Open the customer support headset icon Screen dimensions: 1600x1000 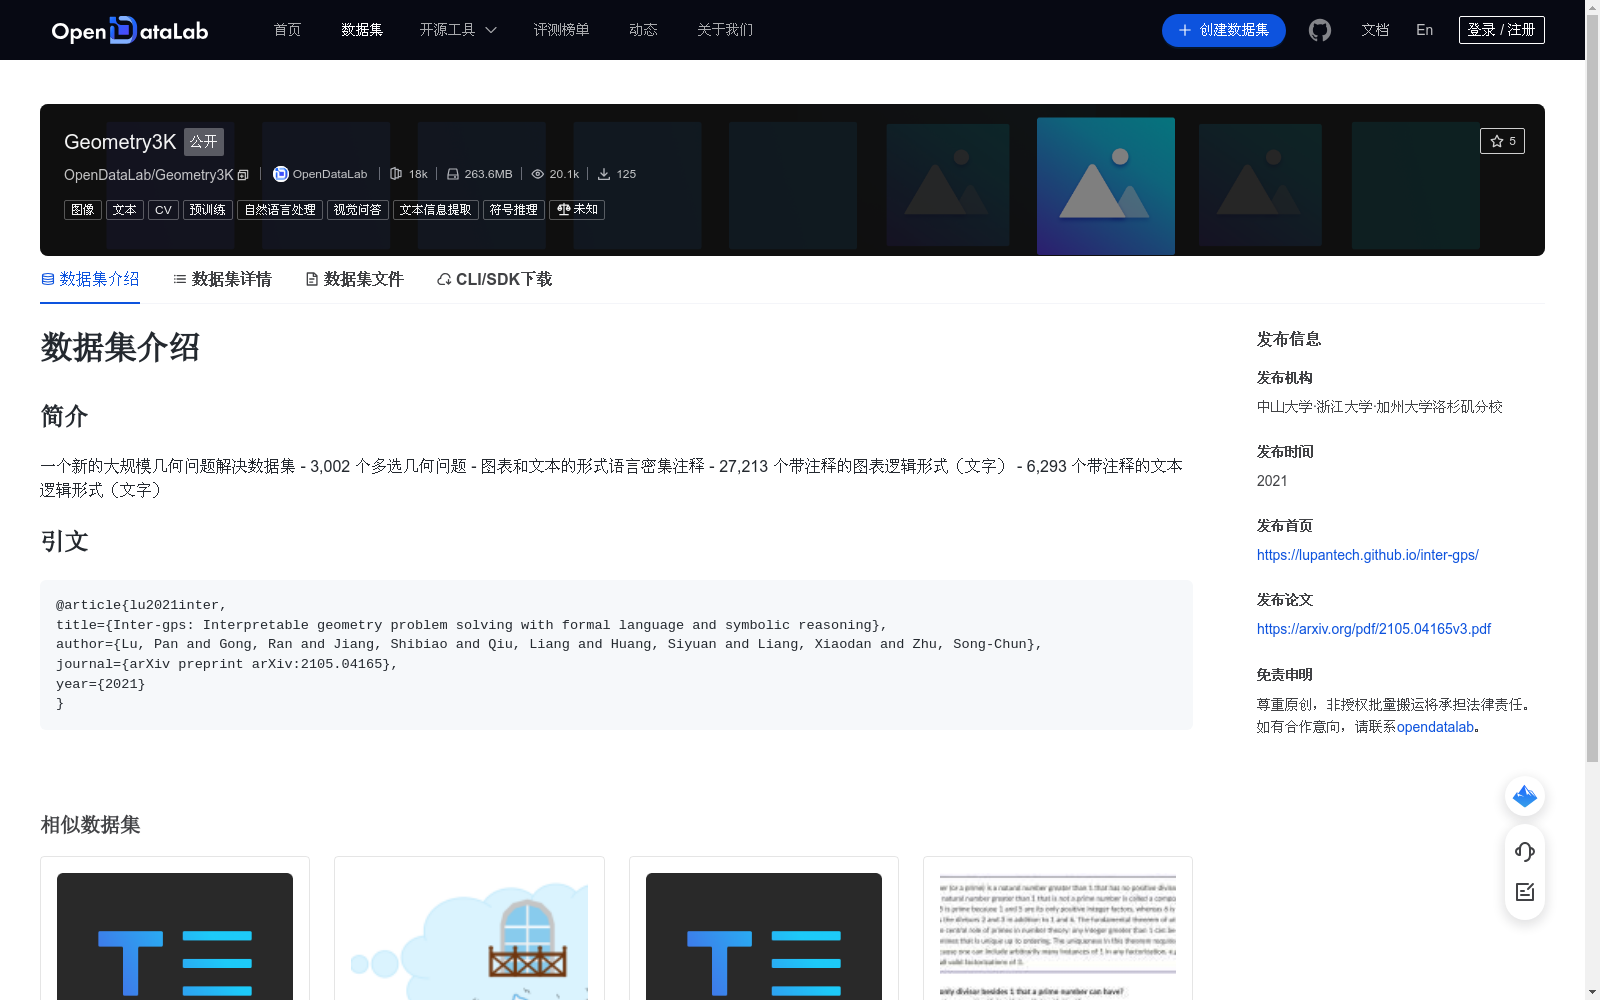[1525, 852]
